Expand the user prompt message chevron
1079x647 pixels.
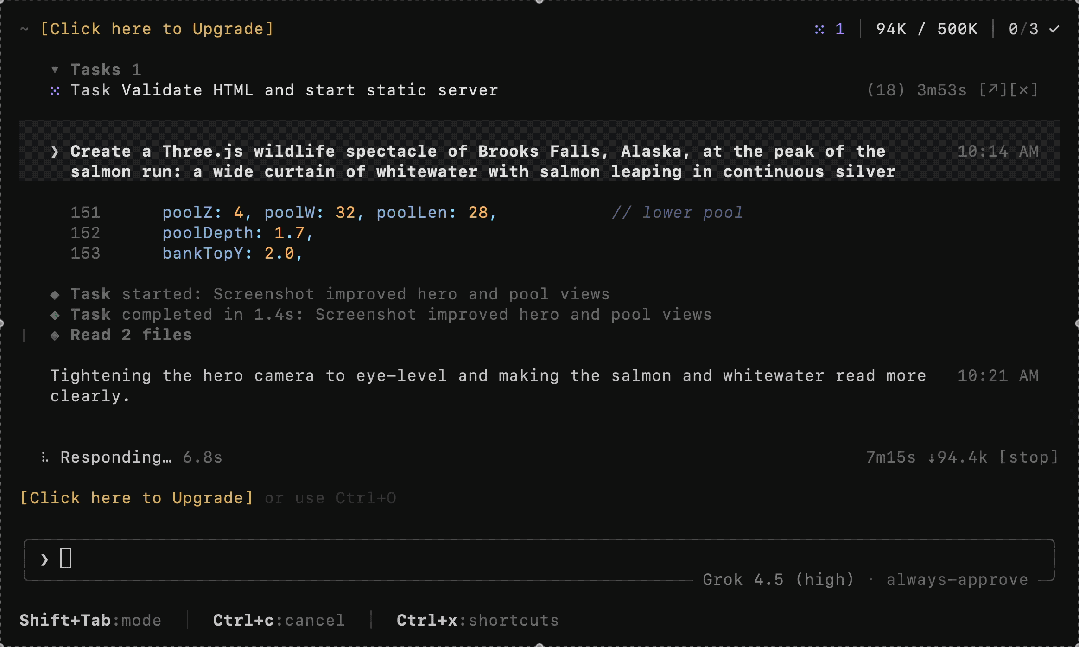click(x=54, y=152)
